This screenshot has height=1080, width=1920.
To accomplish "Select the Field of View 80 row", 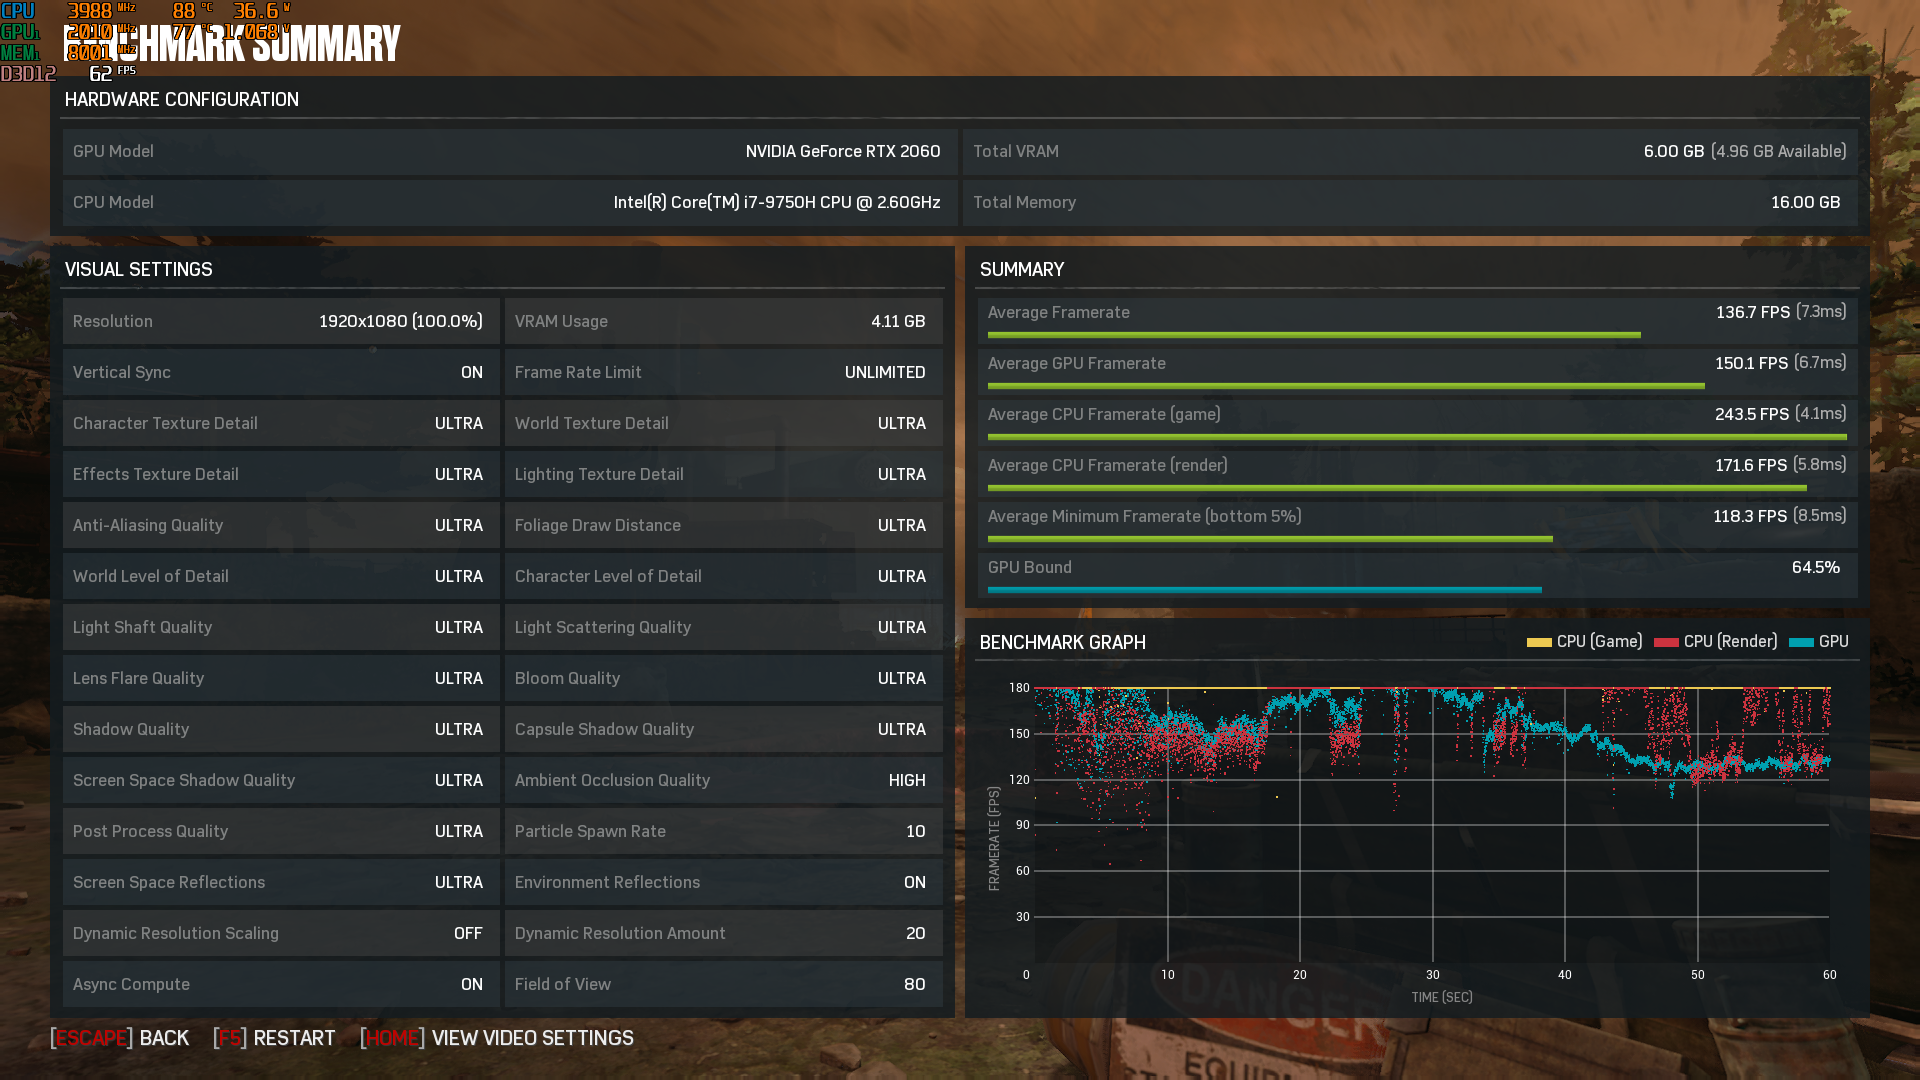I will [724, 984].
